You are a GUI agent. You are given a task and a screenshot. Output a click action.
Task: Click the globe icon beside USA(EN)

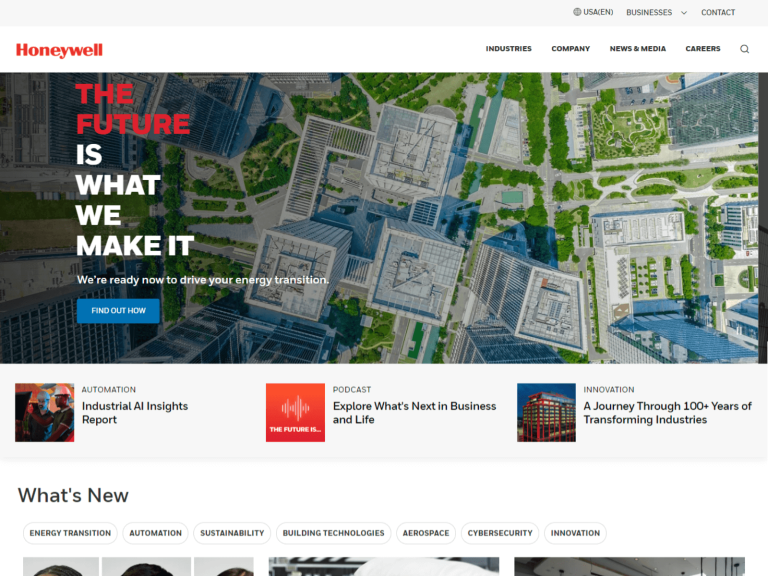[x=577, y=12]
